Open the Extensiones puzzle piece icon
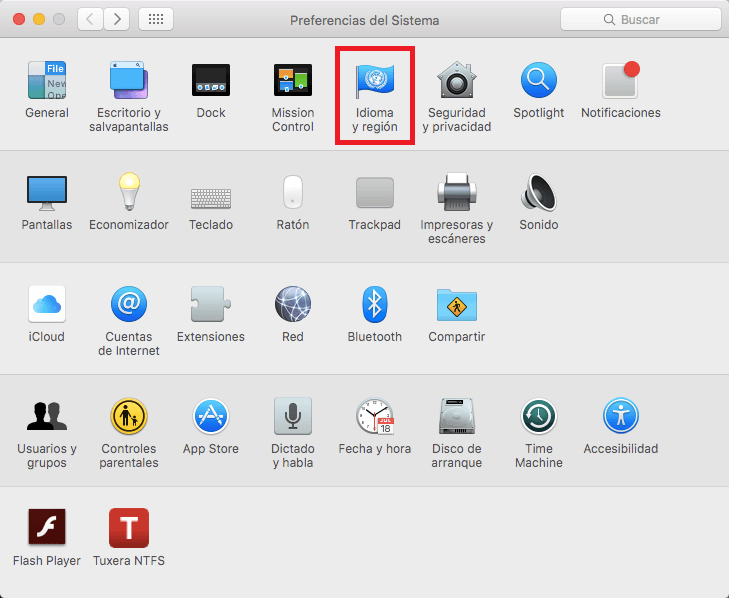The image size is (729, 598). (x=211, y=304)
